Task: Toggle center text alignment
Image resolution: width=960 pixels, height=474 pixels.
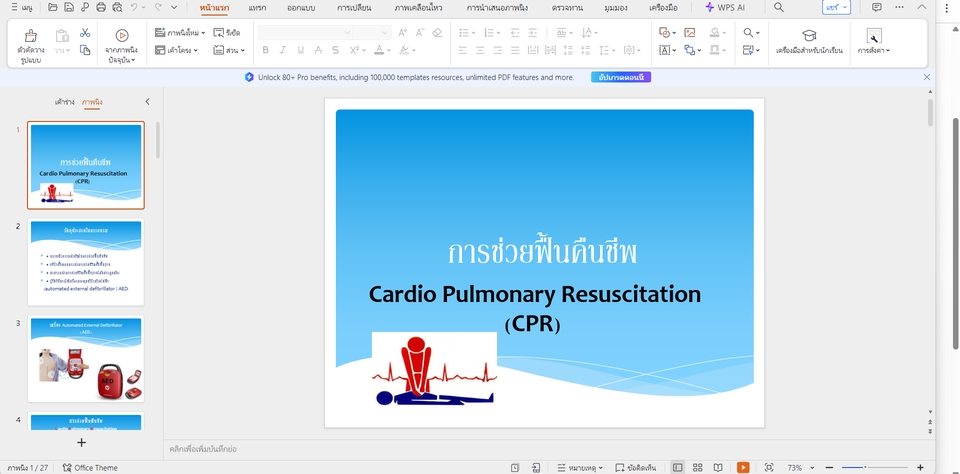Action: point(481,50)
